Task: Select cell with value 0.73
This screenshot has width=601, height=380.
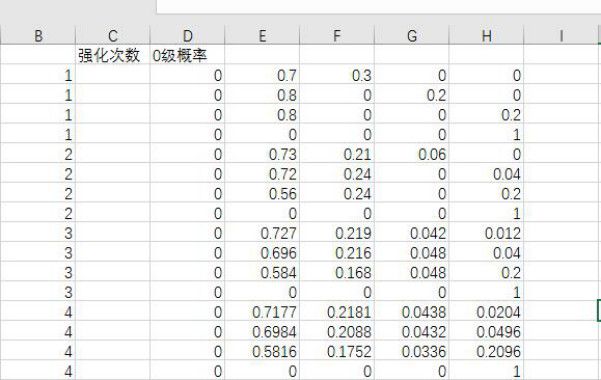Action: (262, 154)
